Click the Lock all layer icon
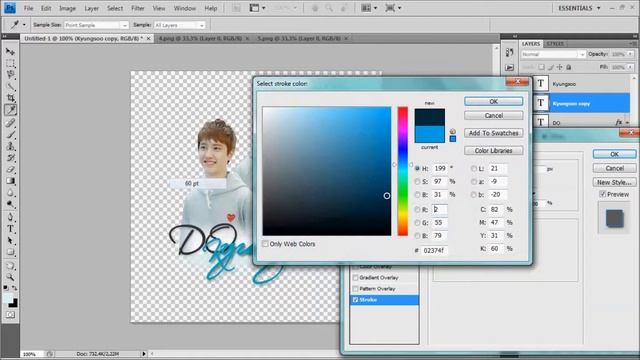Viewport: 640px width, 360px height. 569,67
